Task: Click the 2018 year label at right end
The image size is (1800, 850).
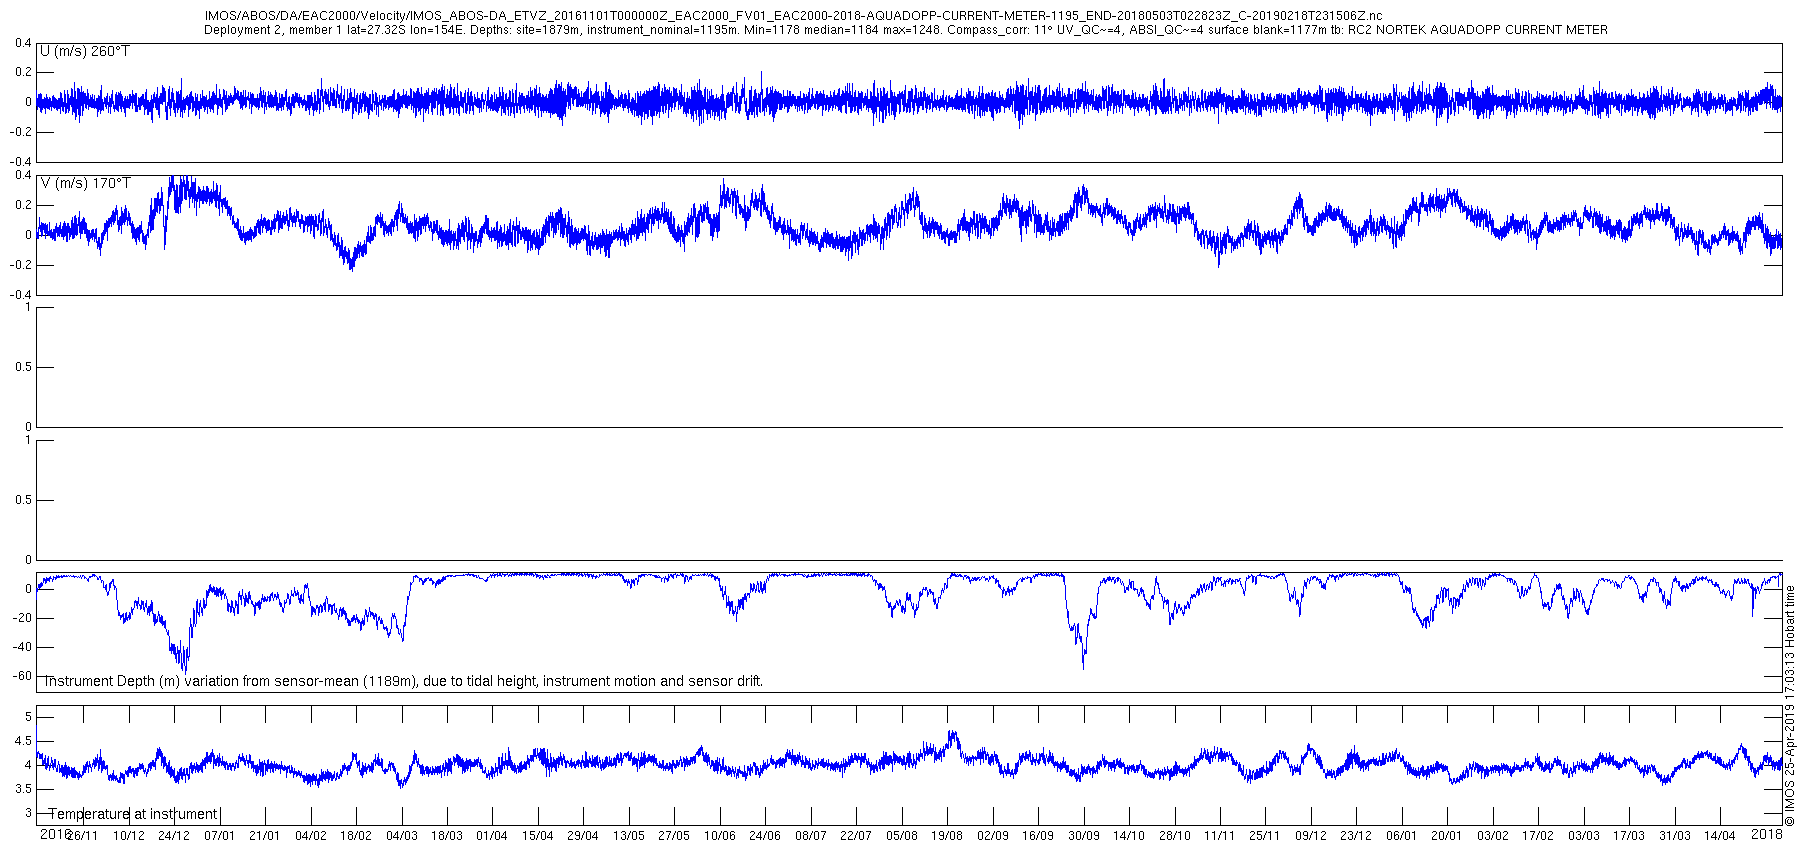Action: coord(1767,833)
